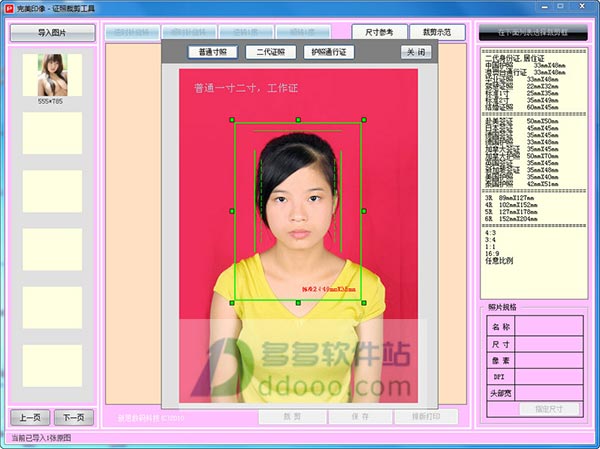
Task: Close the example panel with 关闭
Action: tap(416, 52)
